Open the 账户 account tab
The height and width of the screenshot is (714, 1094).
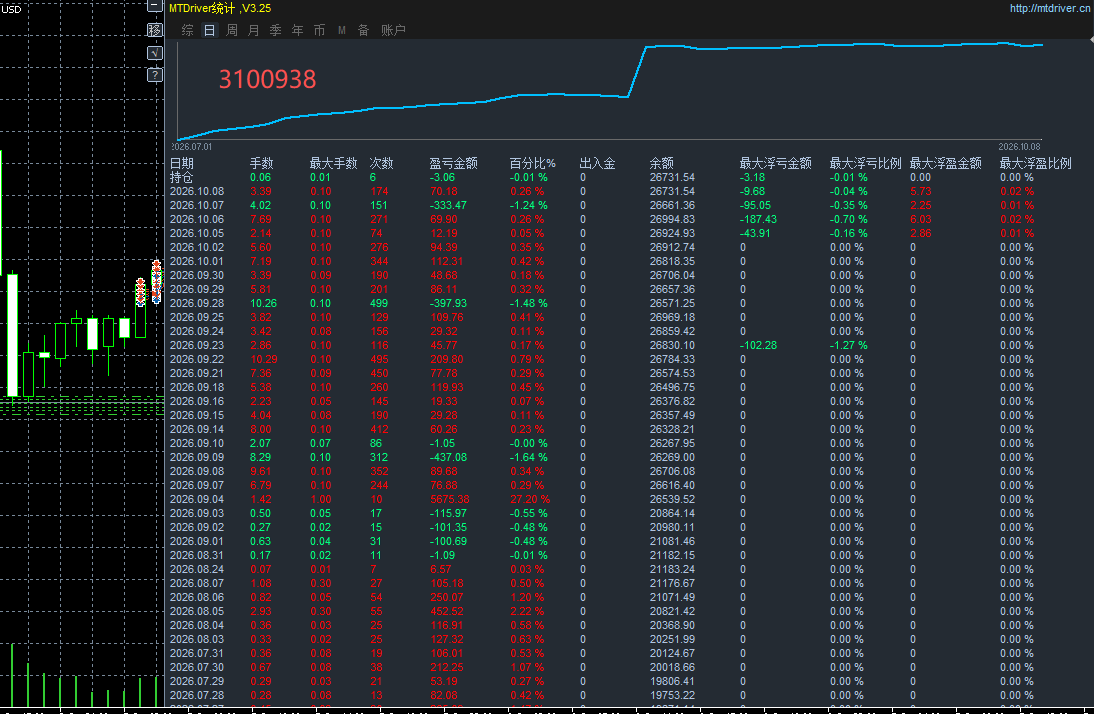[x=394, y=30]
